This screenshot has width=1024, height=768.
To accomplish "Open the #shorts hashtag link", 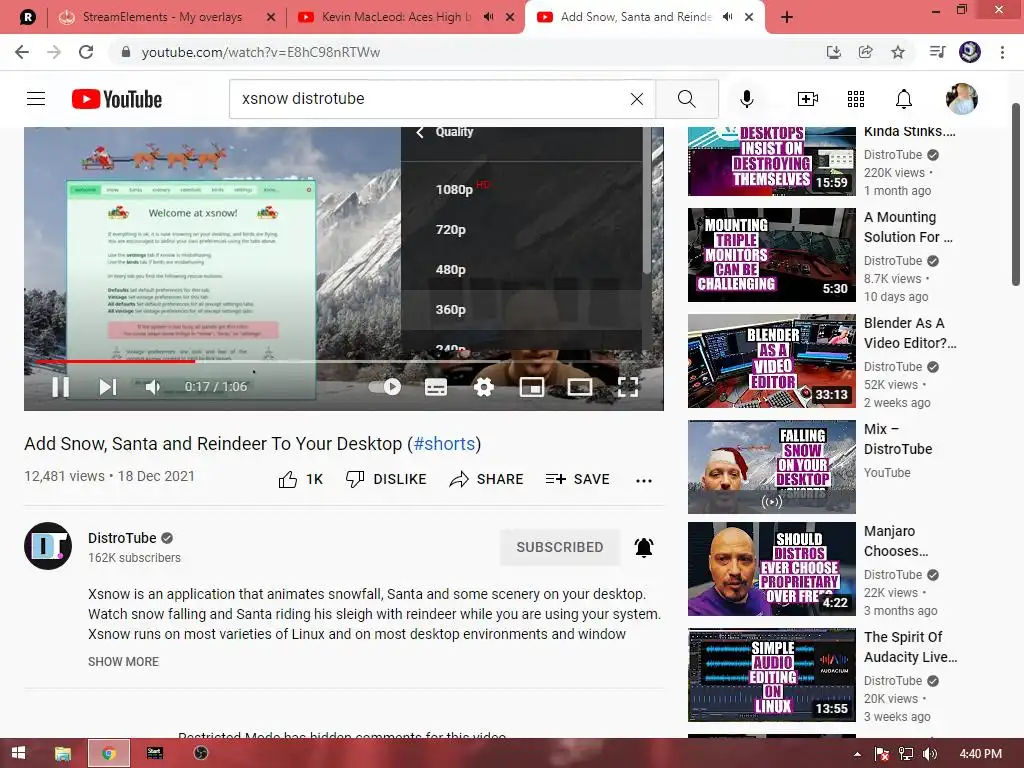I will [444, 444].
